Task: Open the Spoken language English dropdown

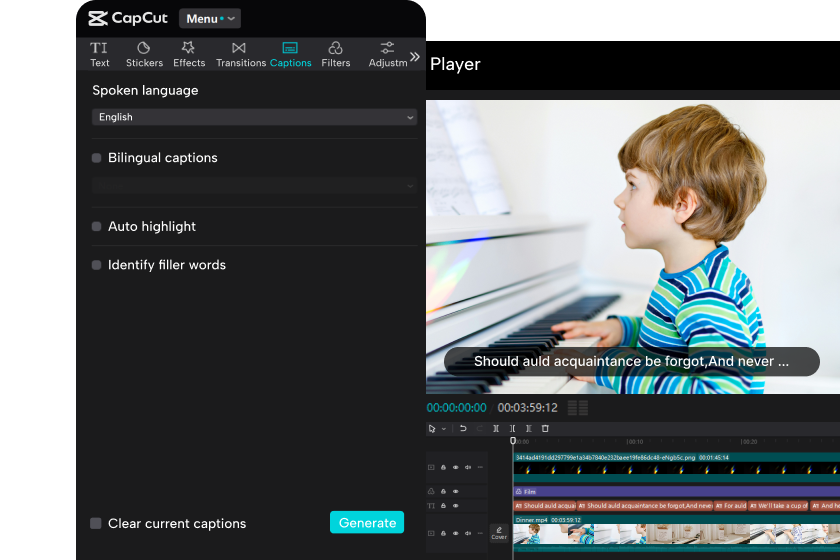Action: 254,117
